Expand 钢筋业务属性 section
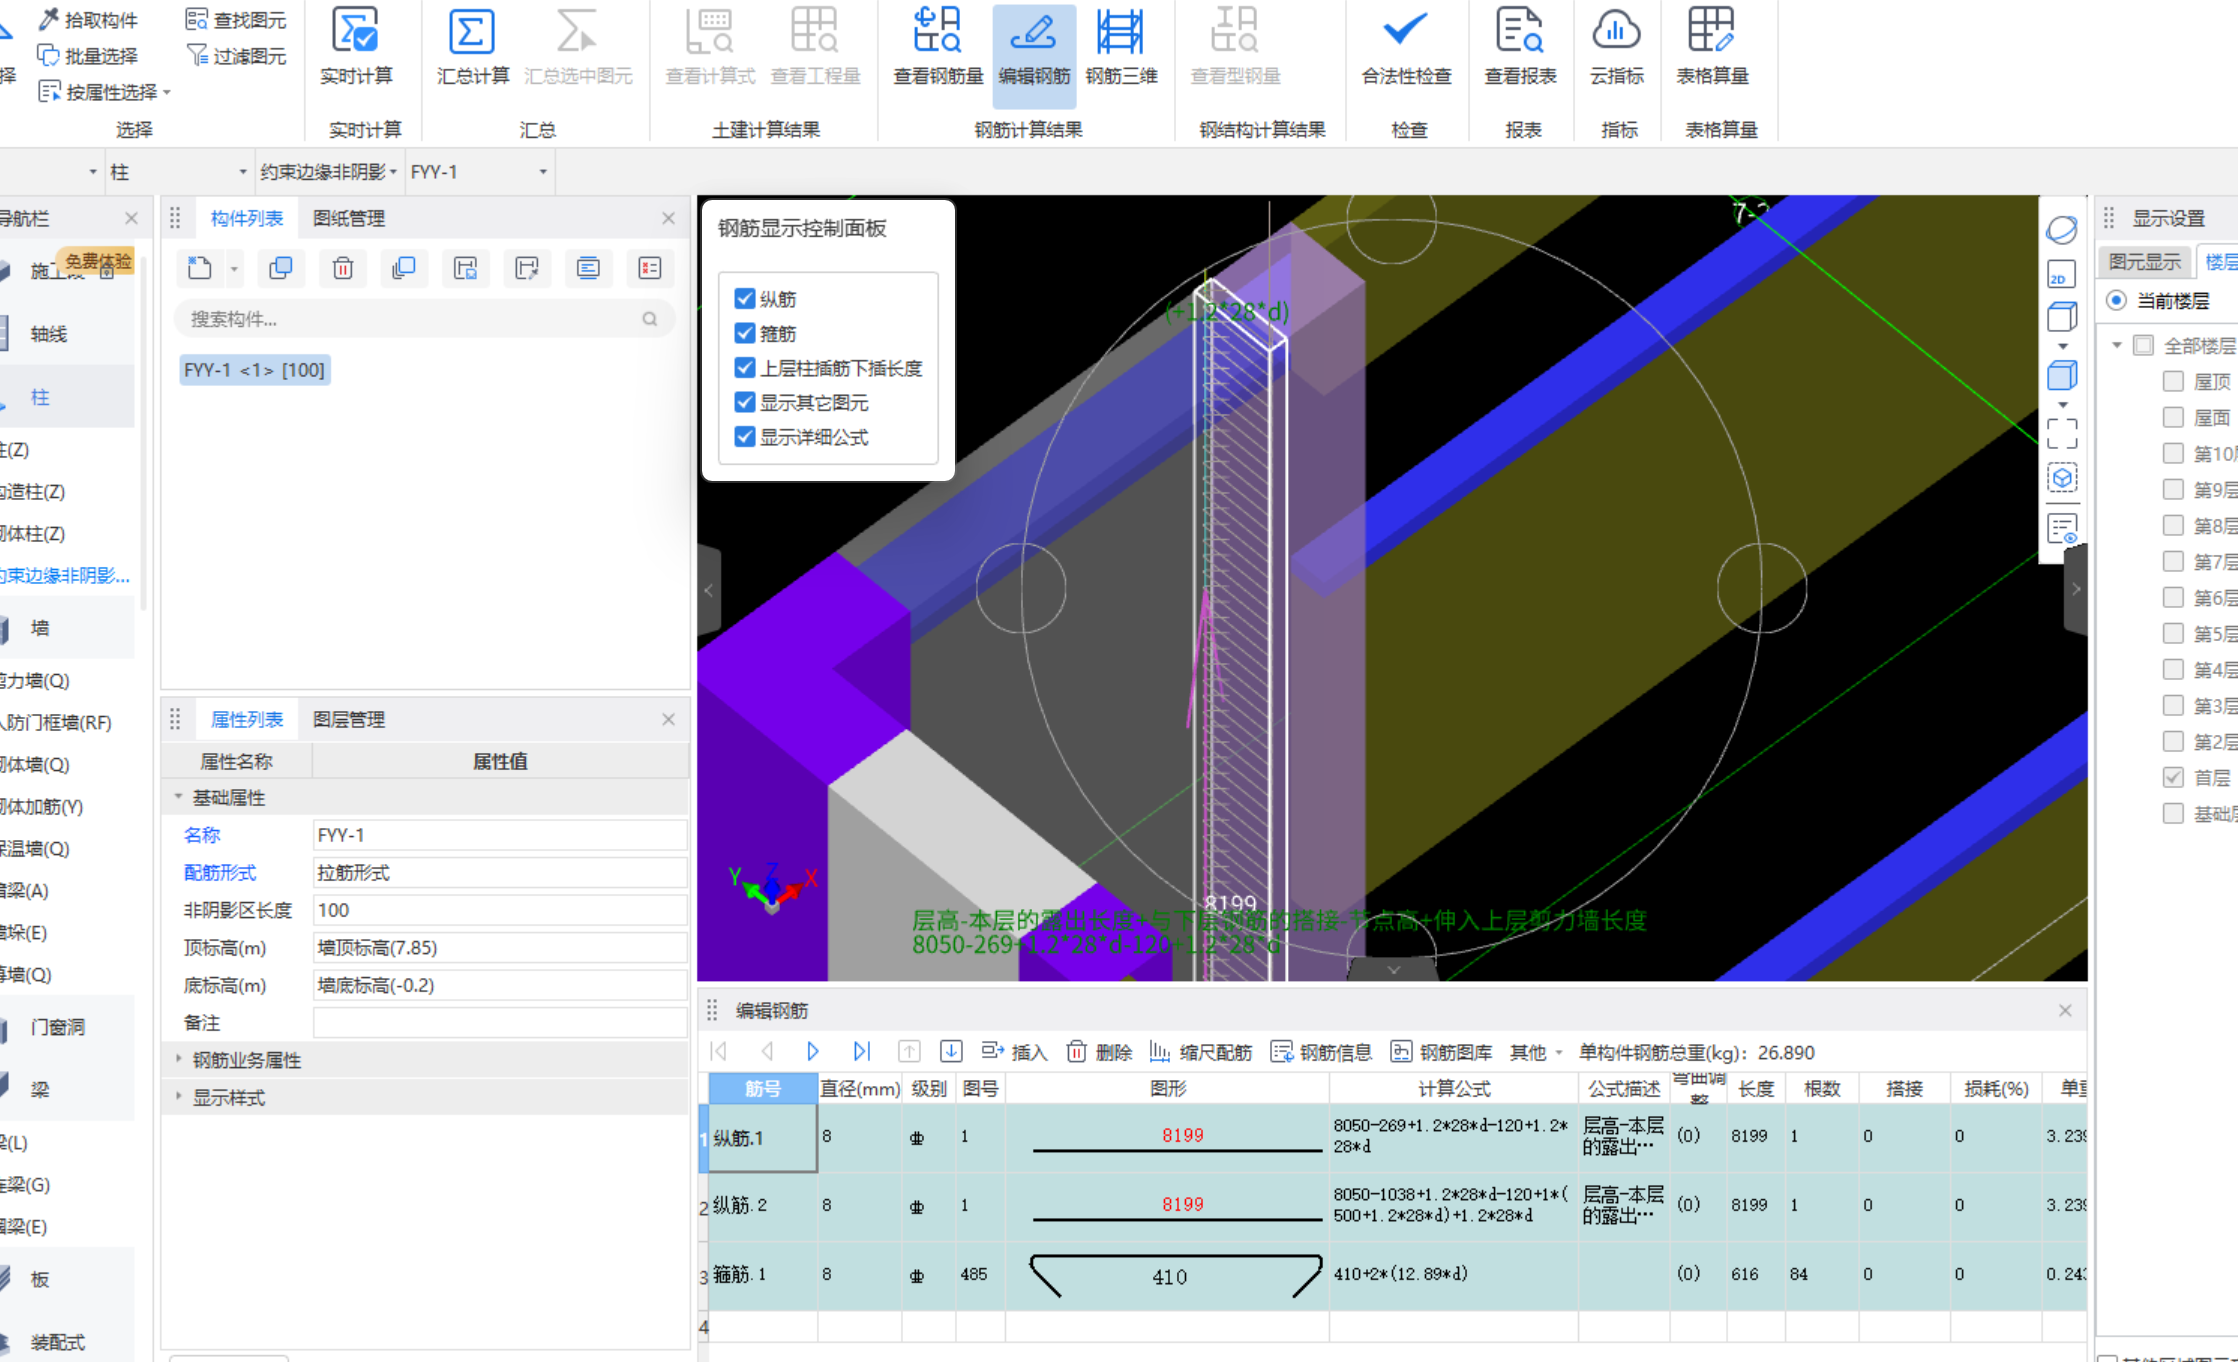The height and width of the screenshot is (1362, 2238). [x=179, y=1059]
